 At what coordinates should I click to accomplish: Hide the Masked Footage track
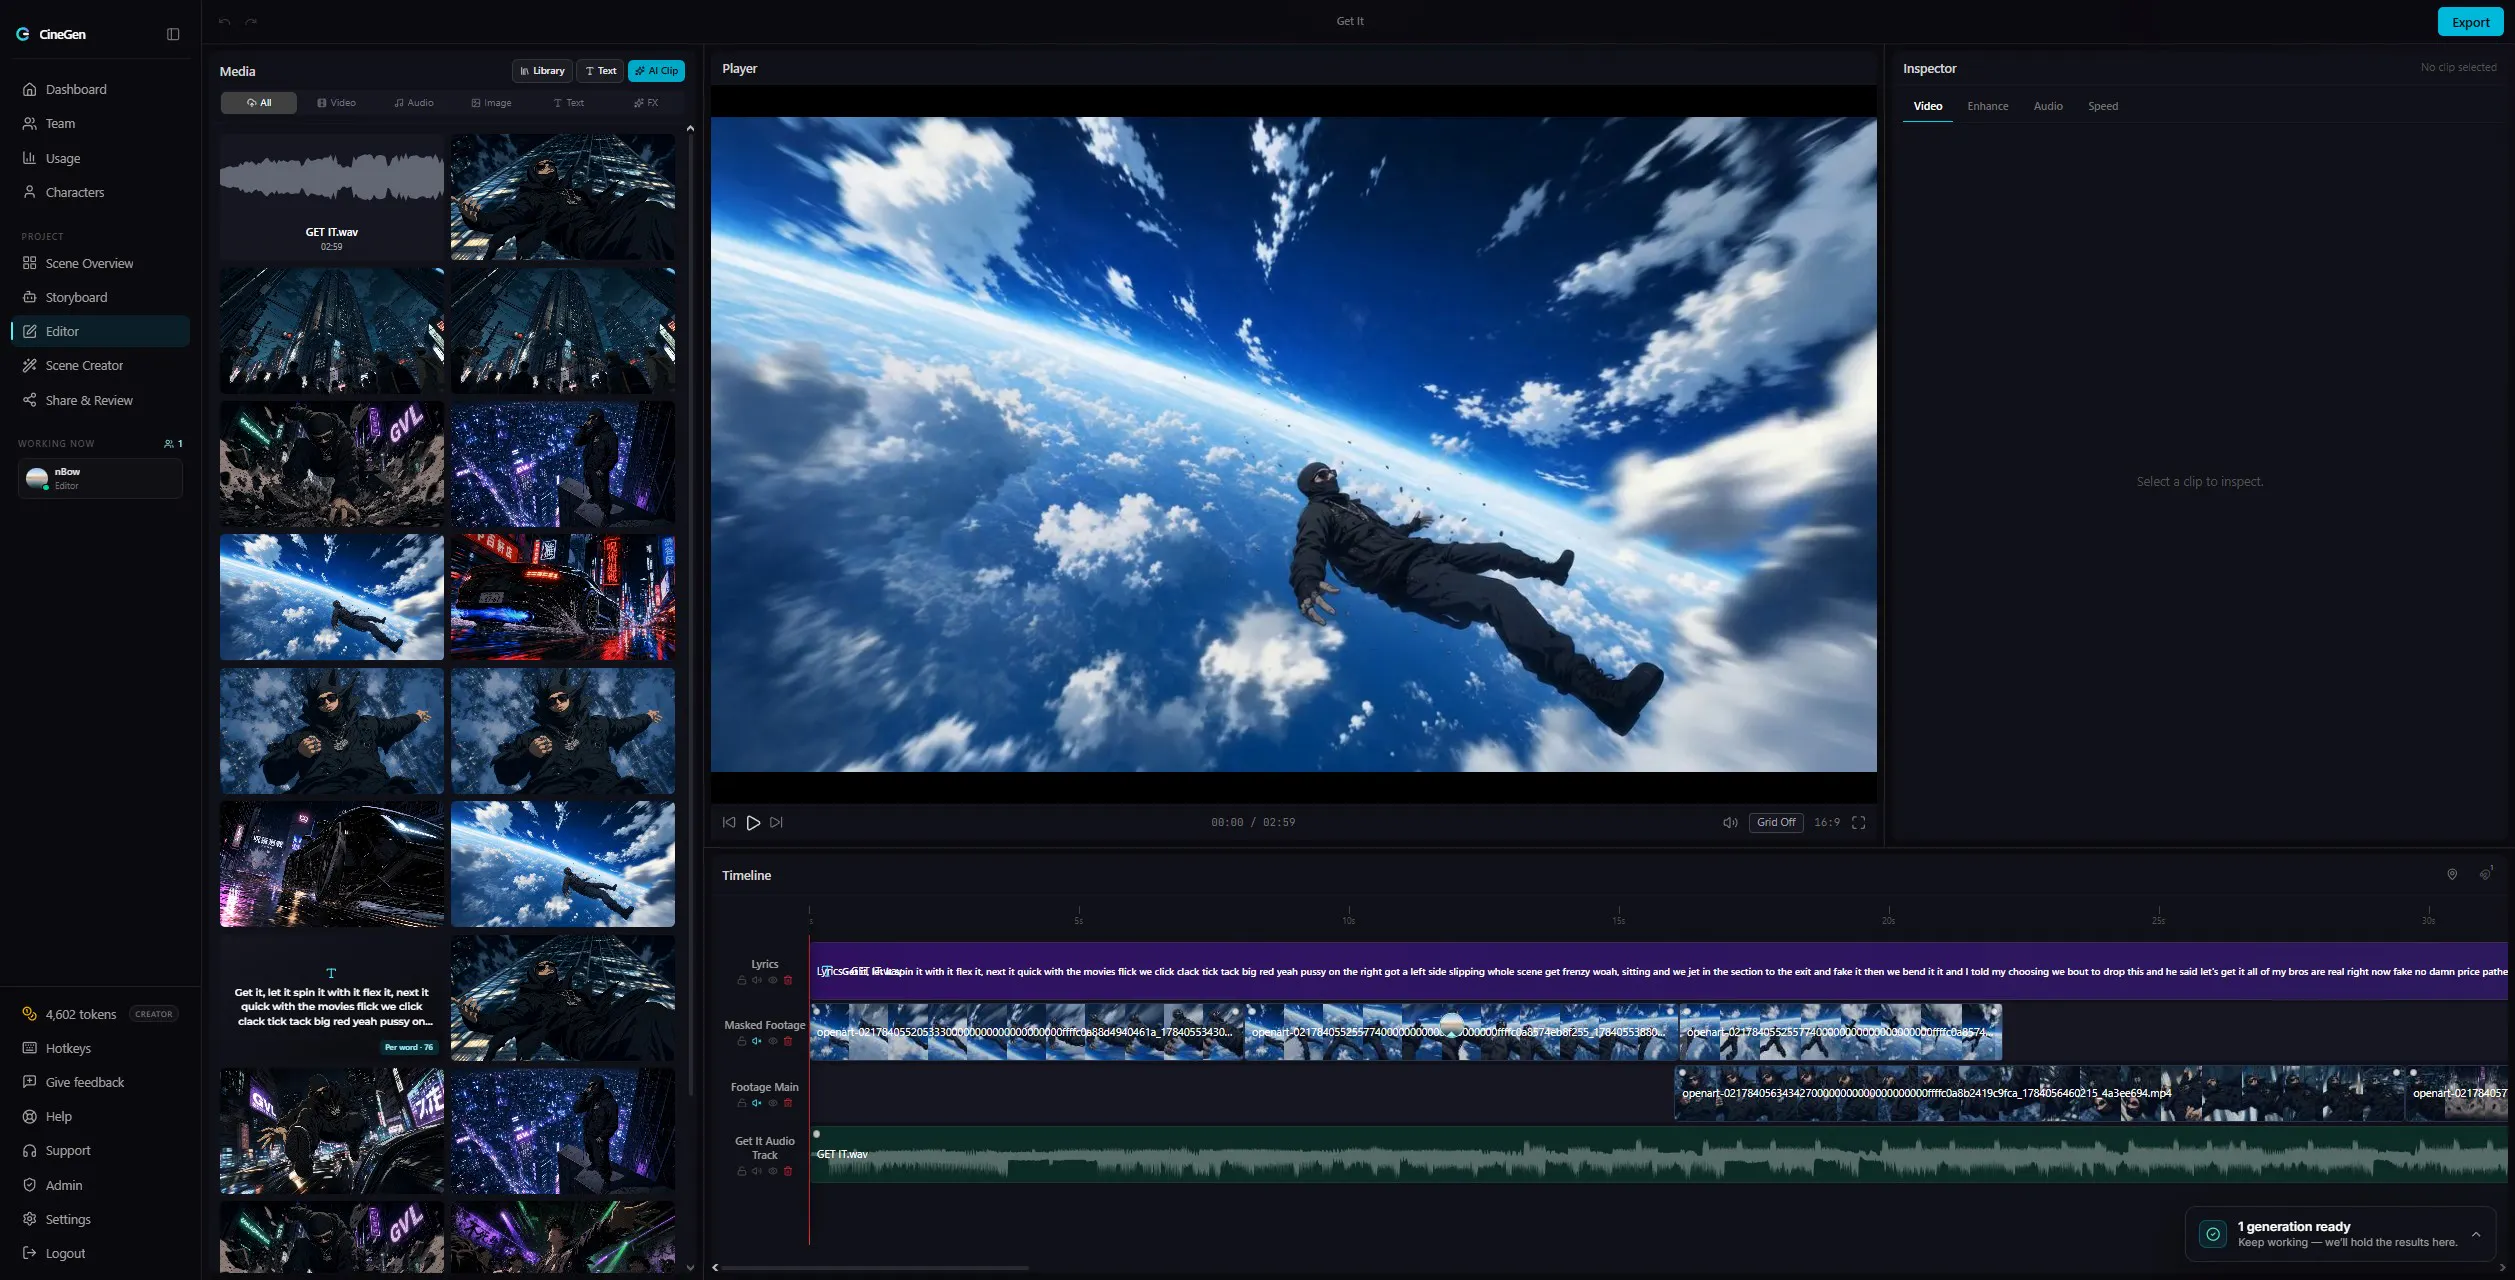click(x=772, y=1041)
